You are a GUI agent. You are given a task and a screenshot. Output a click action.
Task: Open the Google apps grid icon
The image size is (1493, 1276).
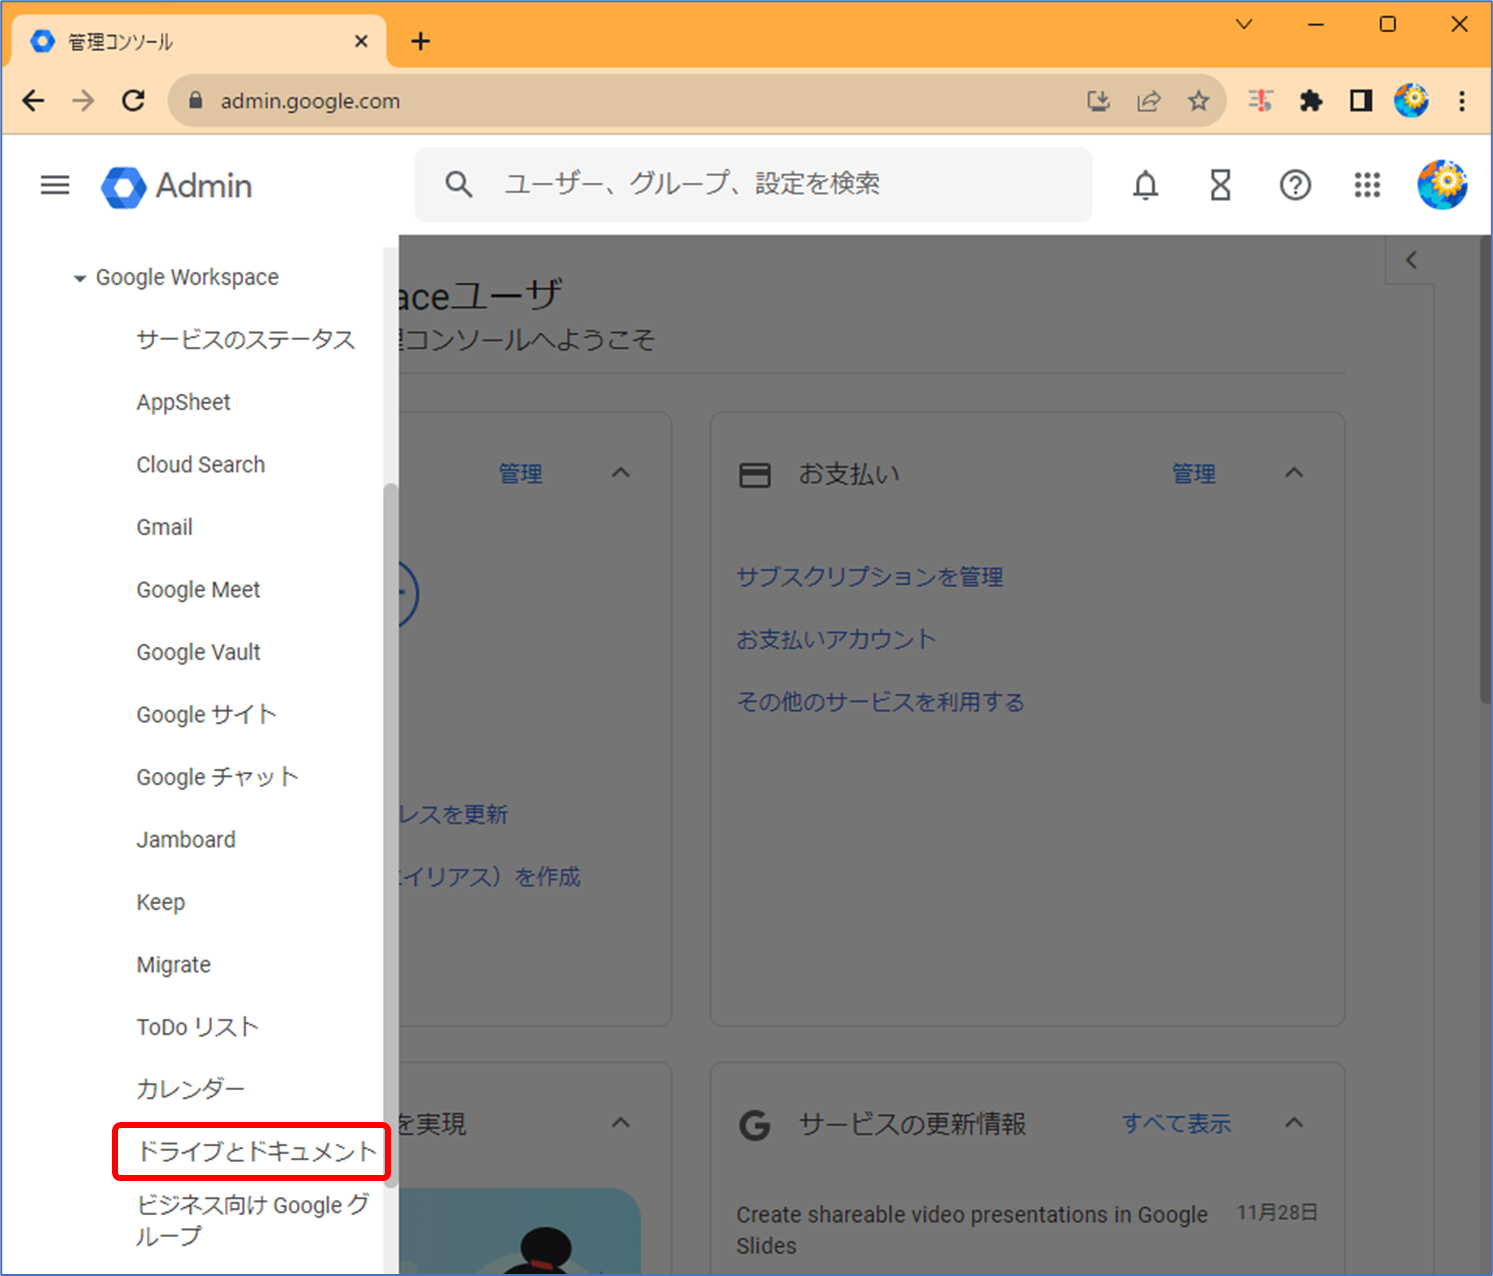[1367, 185]
